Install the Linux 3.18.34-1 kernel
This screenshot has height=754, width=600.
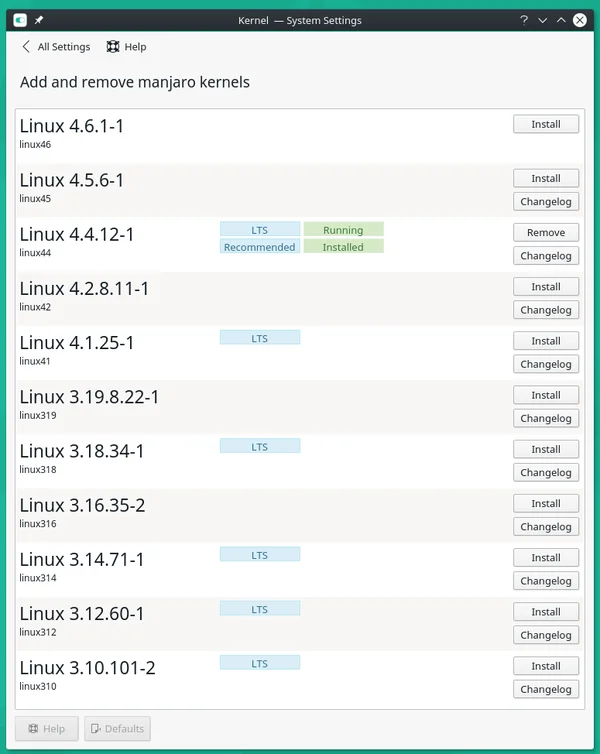(x=545, y=449)
